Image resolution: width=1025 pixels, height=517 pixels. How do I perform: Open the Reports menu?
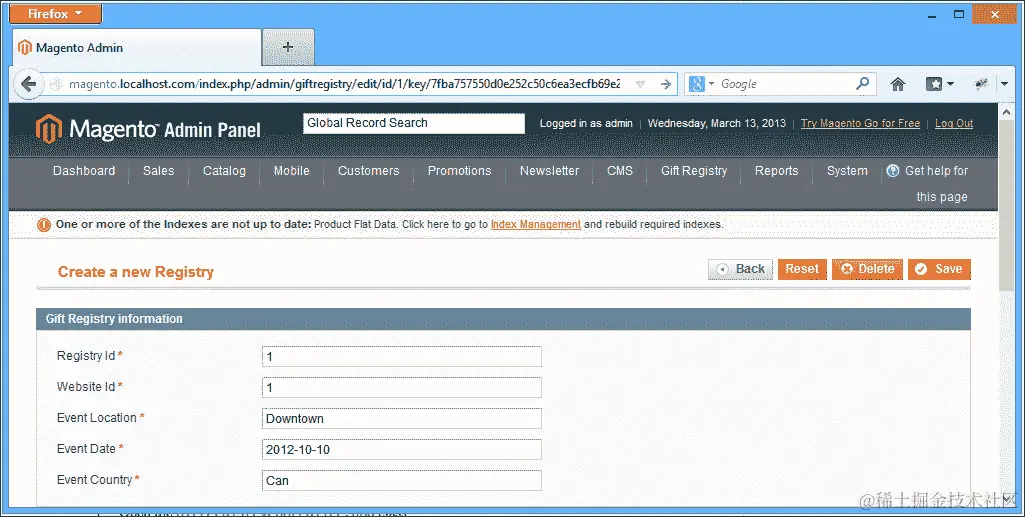(777, 171)
